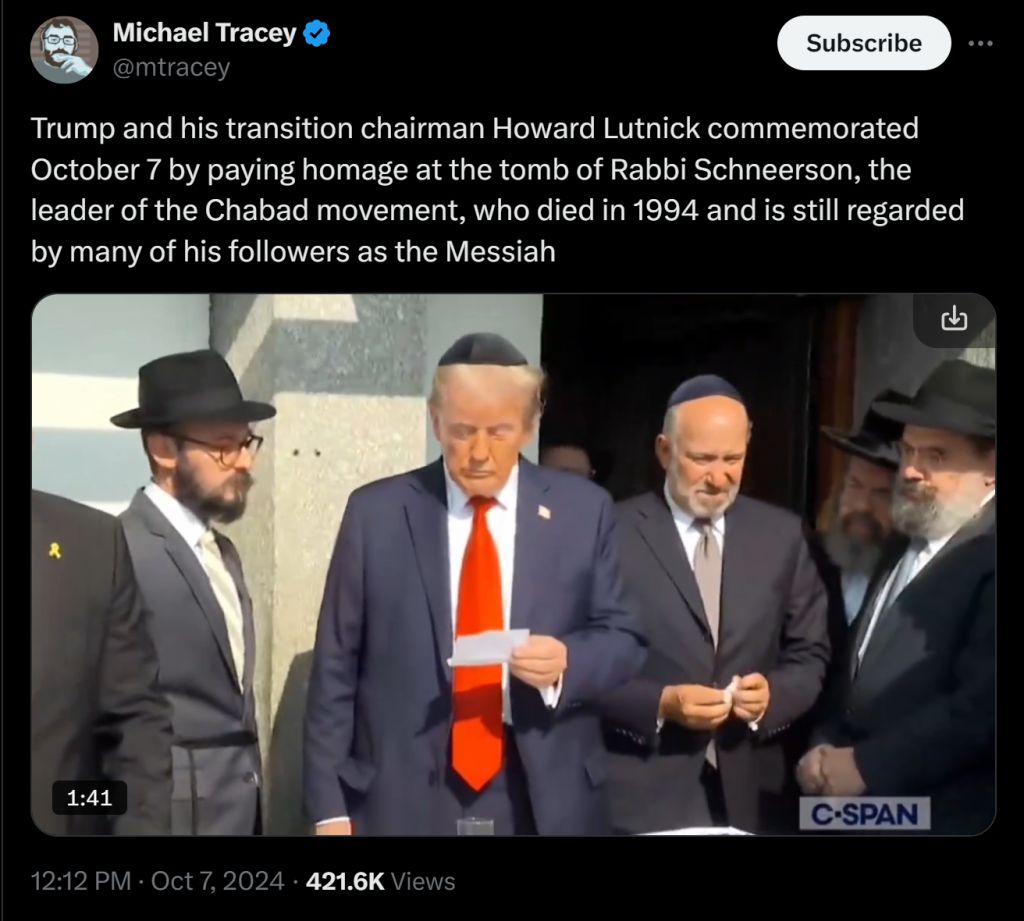Viewport: 1024px width, 921px height.
Task: View the 421.6K view count
Action: click(345, 881)
